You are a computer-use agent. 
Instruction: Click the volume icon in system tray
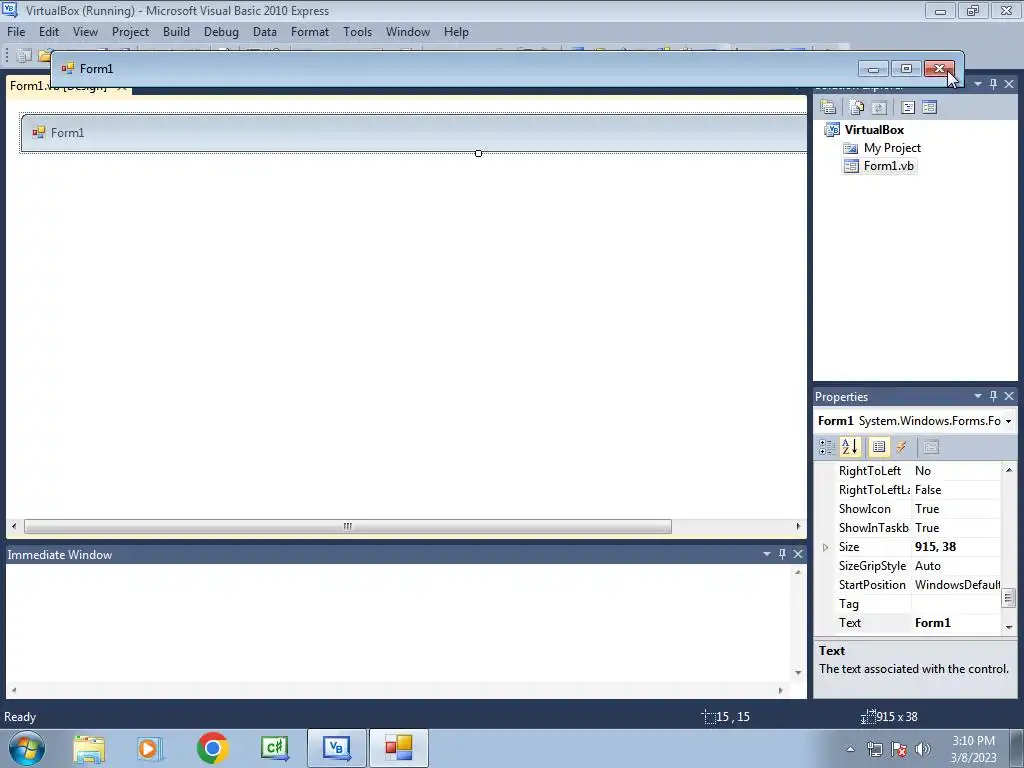(x=923, y=749)
